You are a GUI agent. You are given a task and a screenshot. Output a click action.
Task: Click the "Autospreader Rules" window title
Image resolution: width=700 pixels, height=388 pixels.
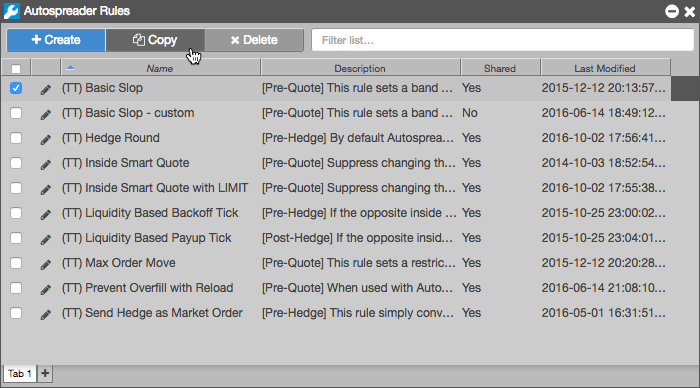(77, 11)
